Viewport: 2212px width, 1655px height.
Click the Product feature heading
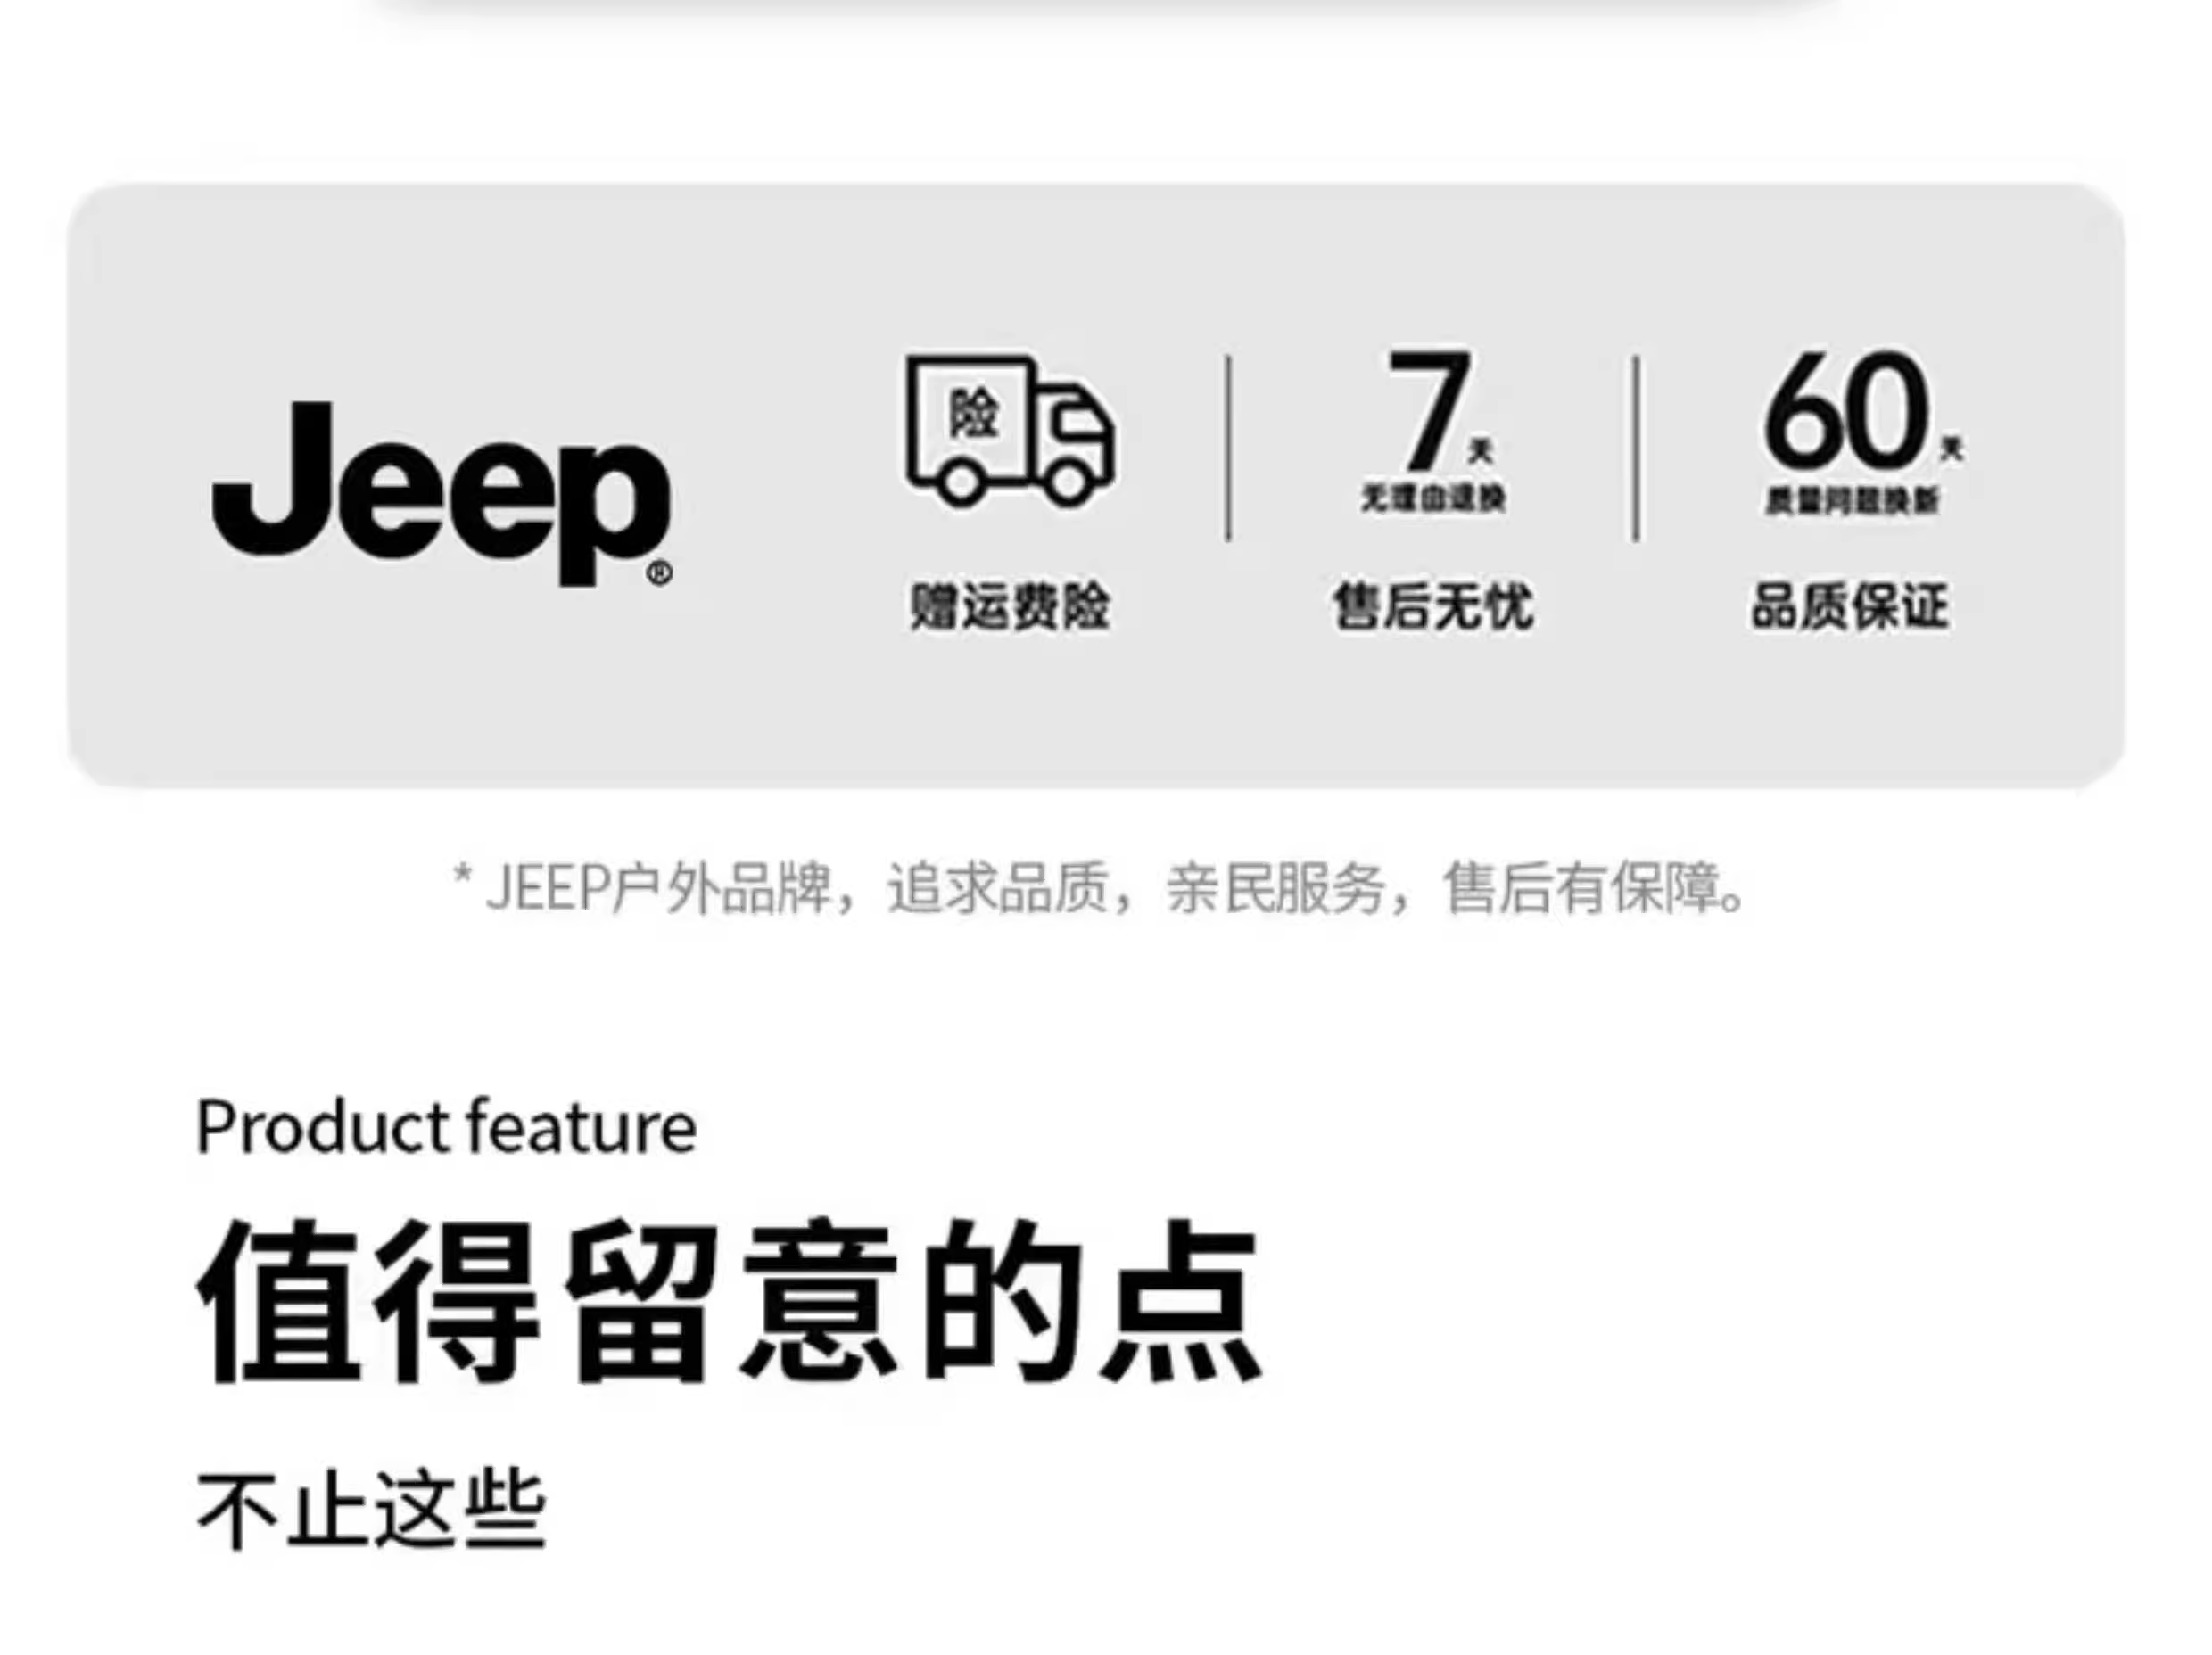(446, 1127)
